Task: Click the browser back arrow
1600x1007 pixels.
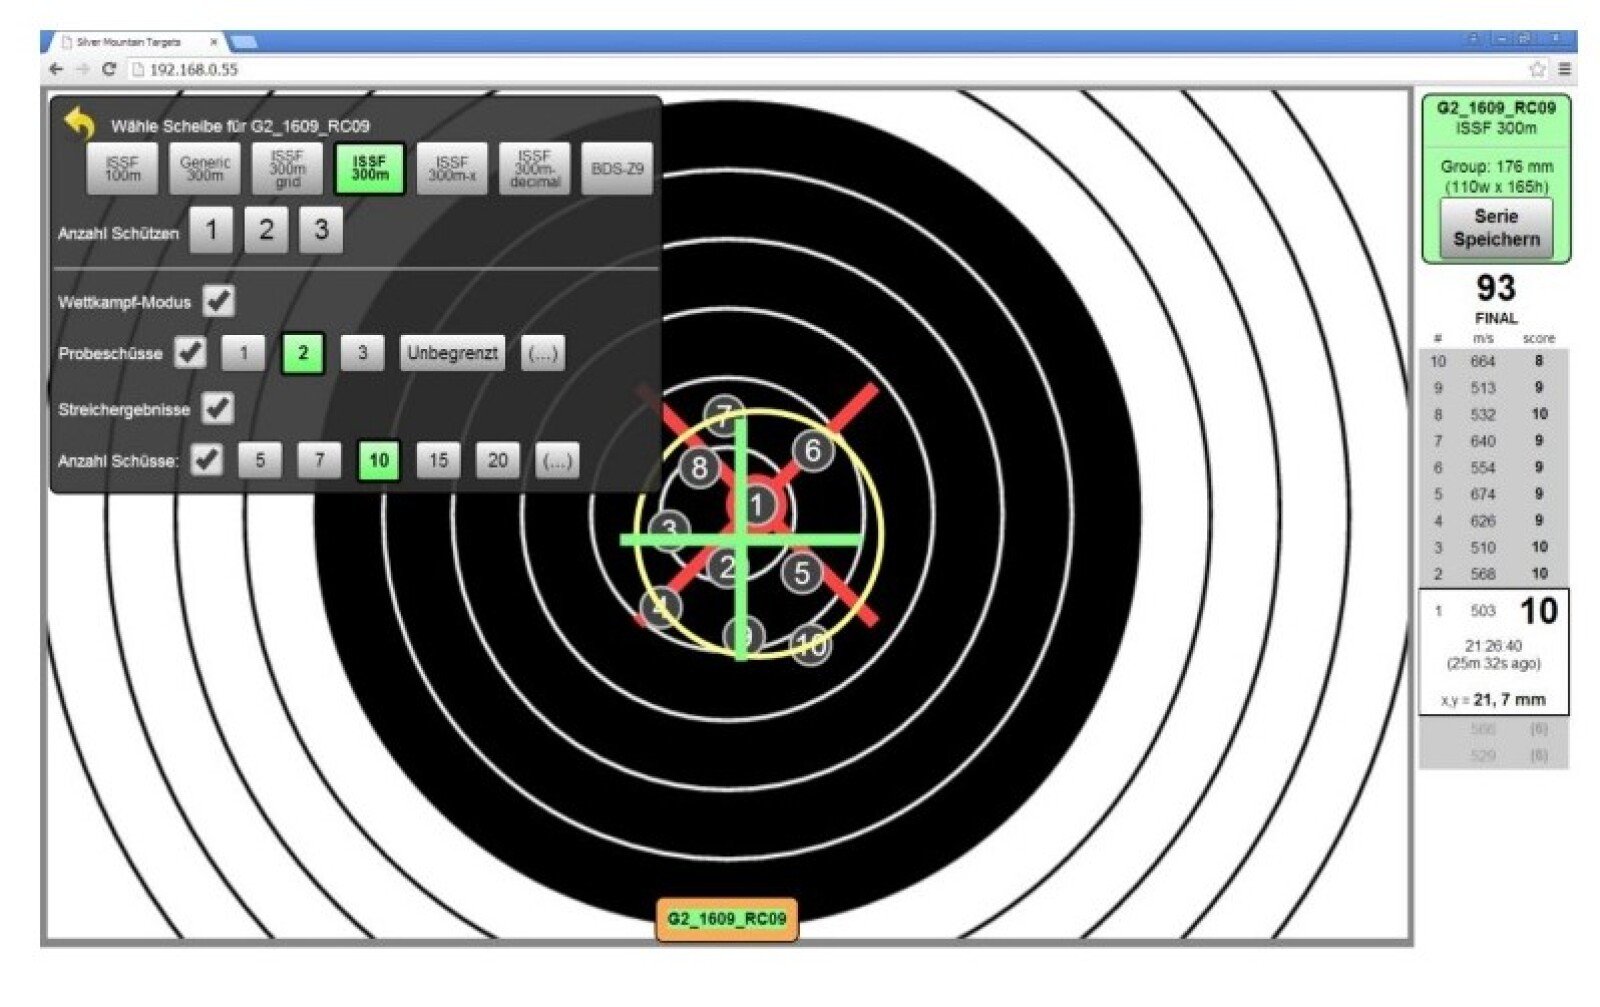Action: (56, 69)
